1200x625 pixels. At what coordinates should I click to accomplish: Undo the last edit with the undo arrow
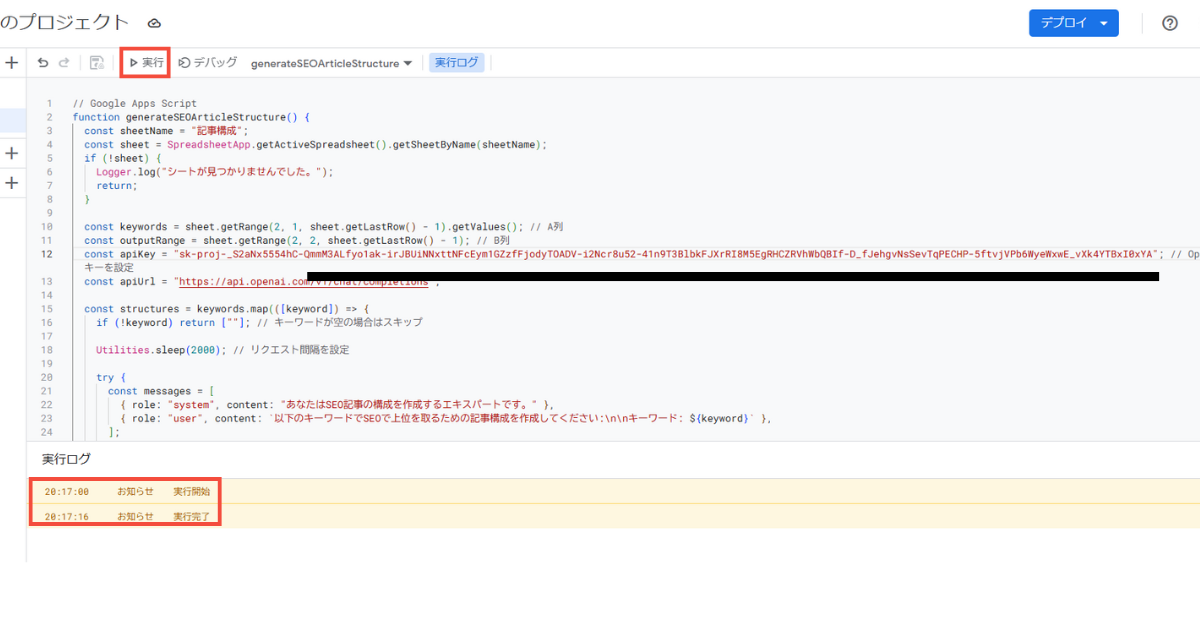43,63
